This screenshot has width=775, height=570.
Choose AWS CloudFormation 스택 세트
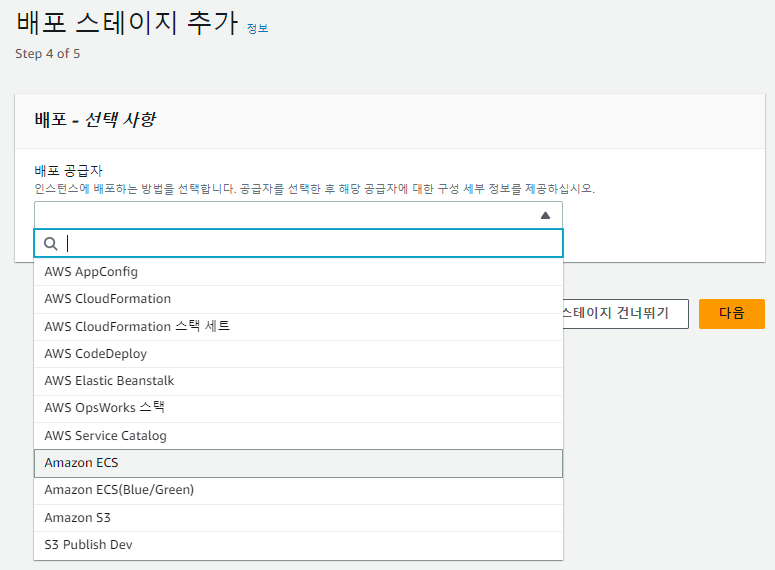coord(299,327)
